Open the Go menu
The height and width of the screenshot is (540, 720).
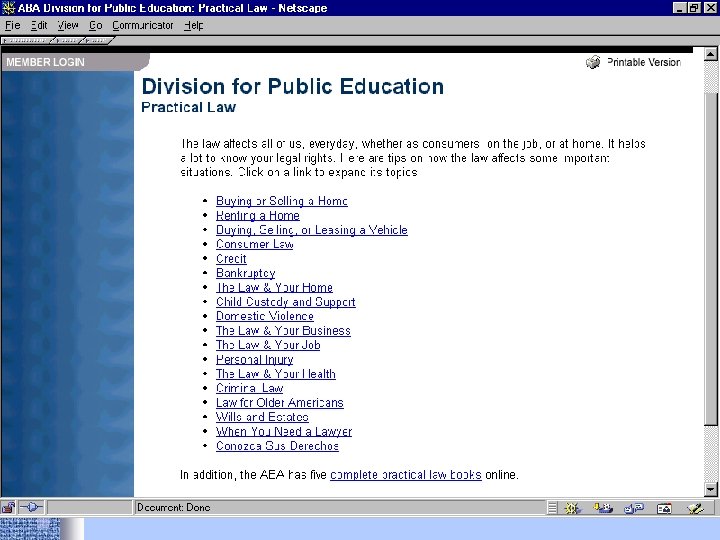(x=96, y=25)
